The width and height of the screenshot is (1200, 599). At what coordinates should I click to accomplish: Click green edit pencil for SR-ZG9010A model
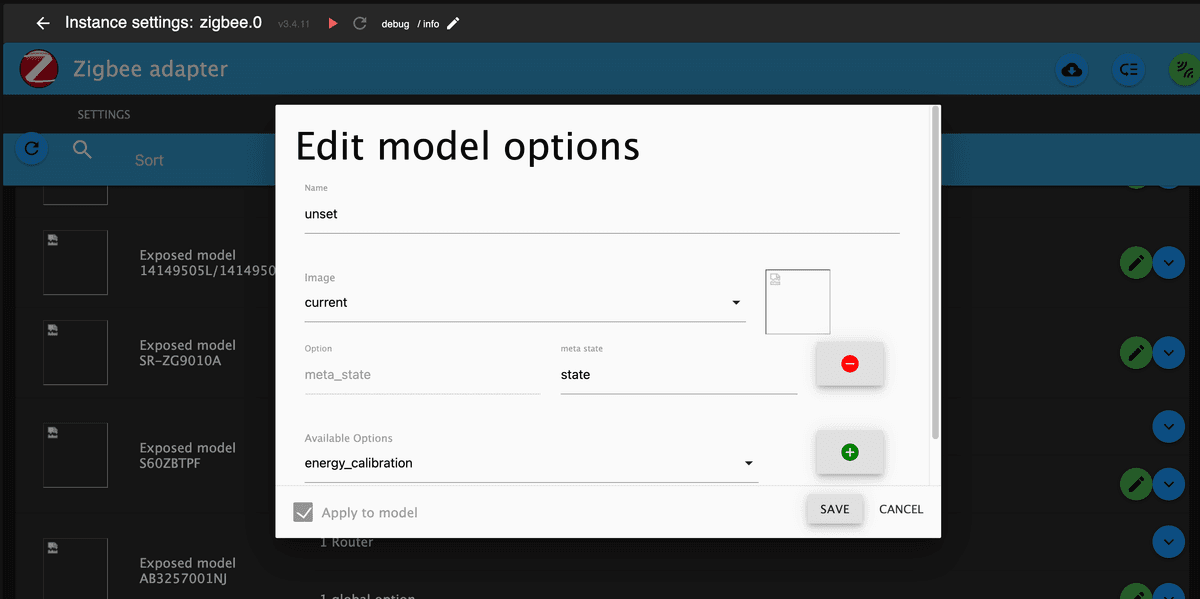pos(1135,353)
